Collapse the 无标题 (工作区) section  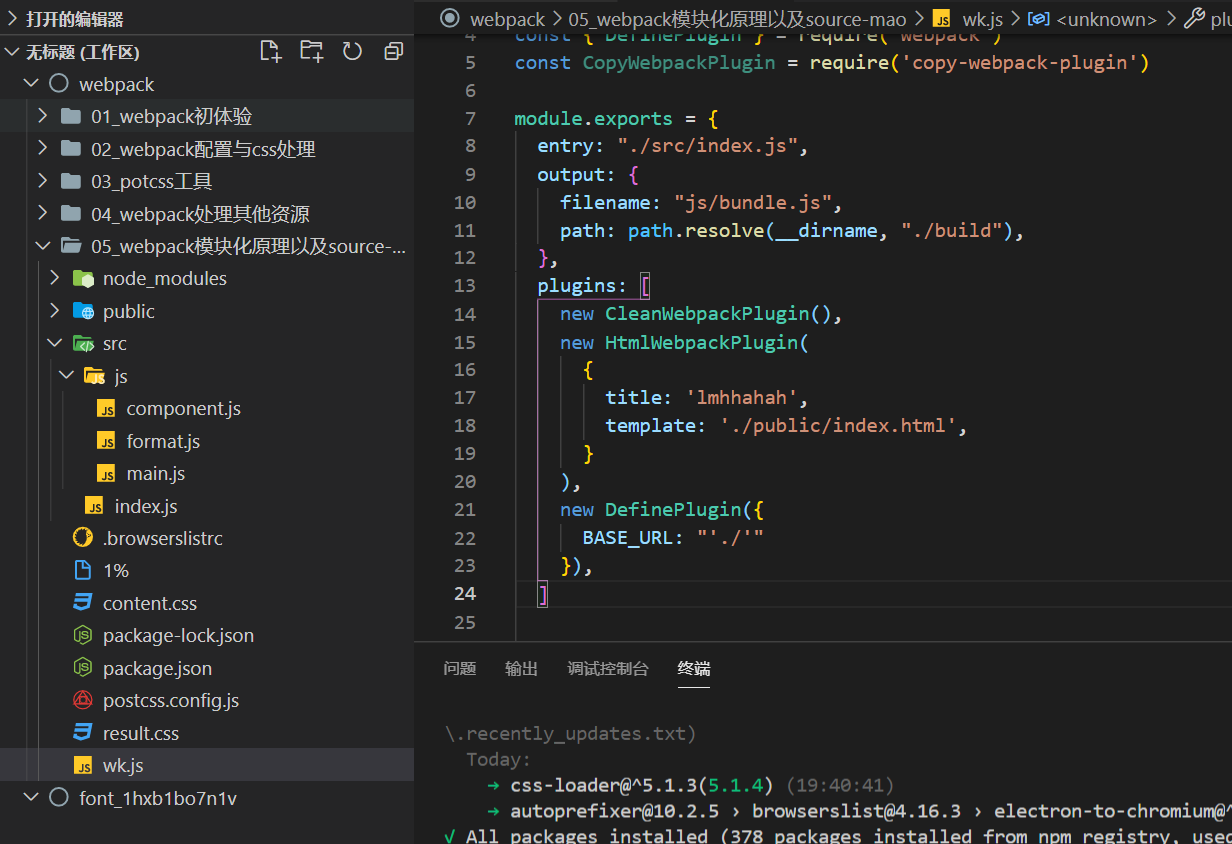tap(13, 52)
